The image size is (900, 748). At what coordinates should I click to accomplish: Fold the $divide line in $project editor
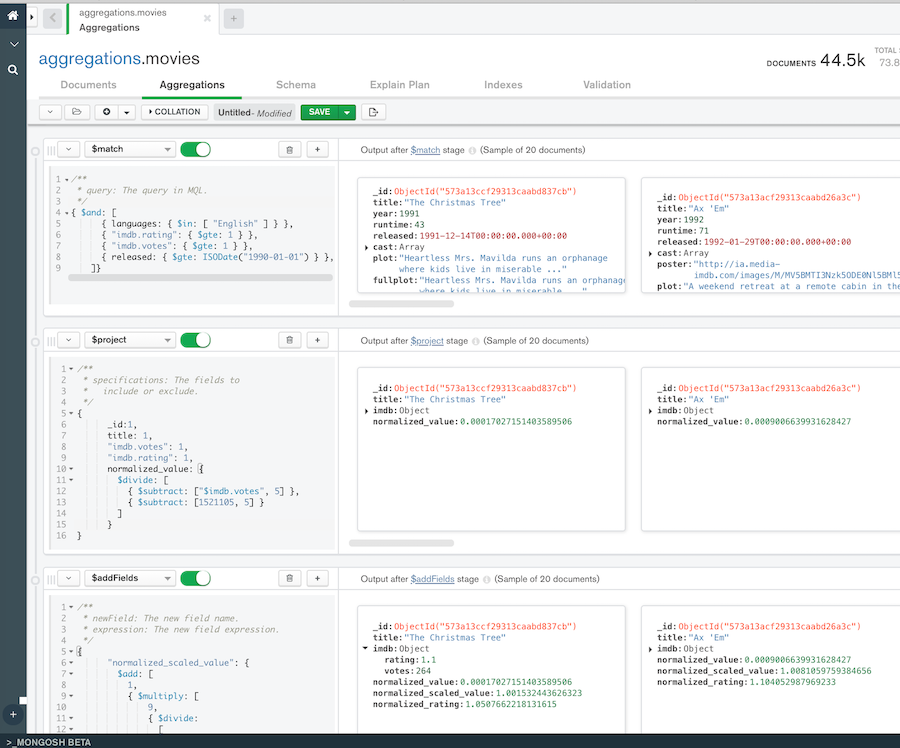[71, 480]
